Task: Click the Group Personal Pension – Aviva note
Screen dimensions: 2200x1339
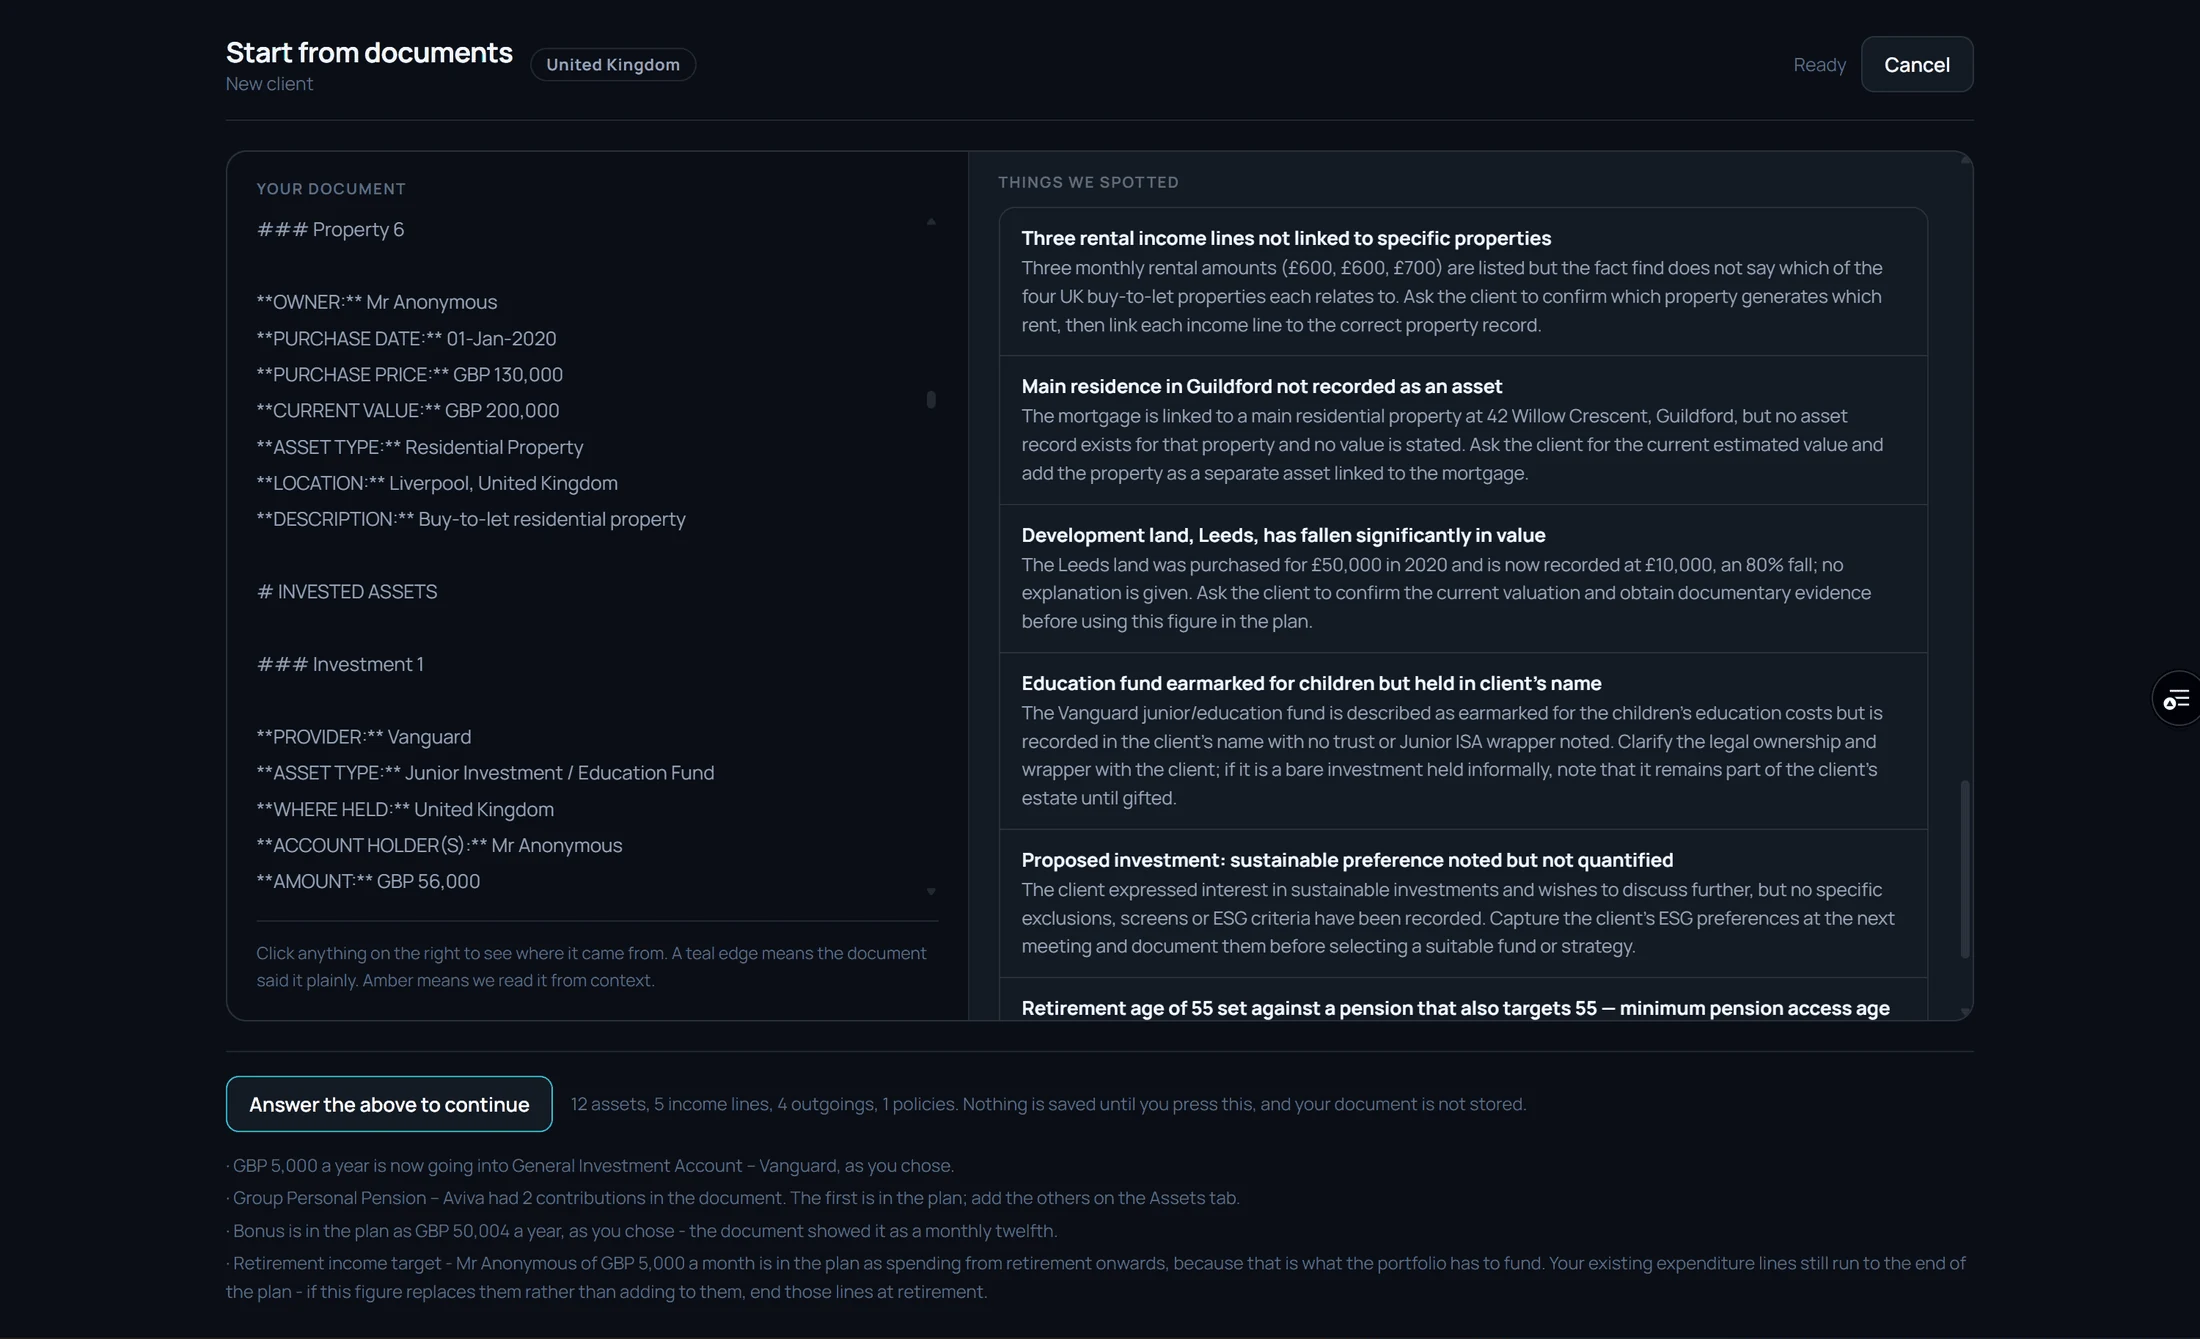Action: (733, 1198)
